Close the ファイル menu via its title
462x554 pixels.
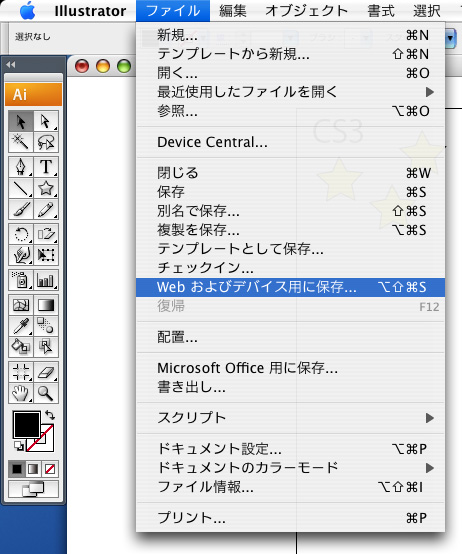pos(173,11)
